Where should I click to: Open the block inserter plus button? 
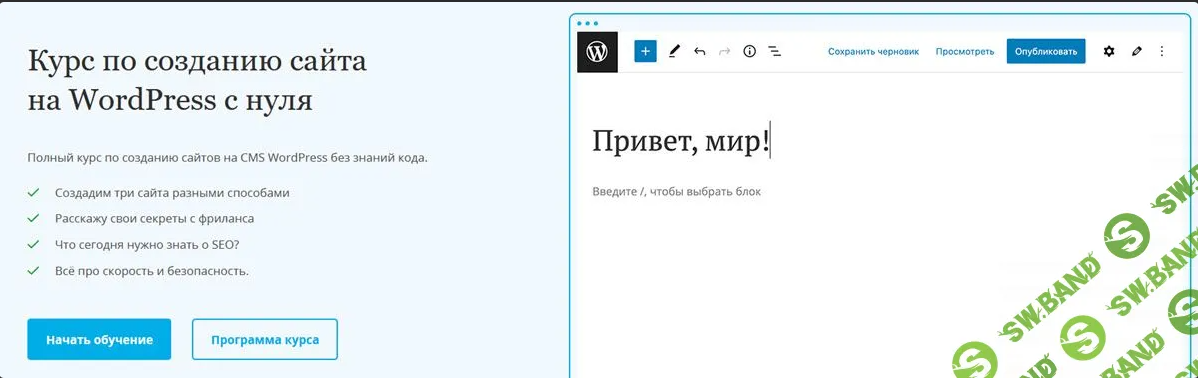pyautogui.click(x=646, y=51)
